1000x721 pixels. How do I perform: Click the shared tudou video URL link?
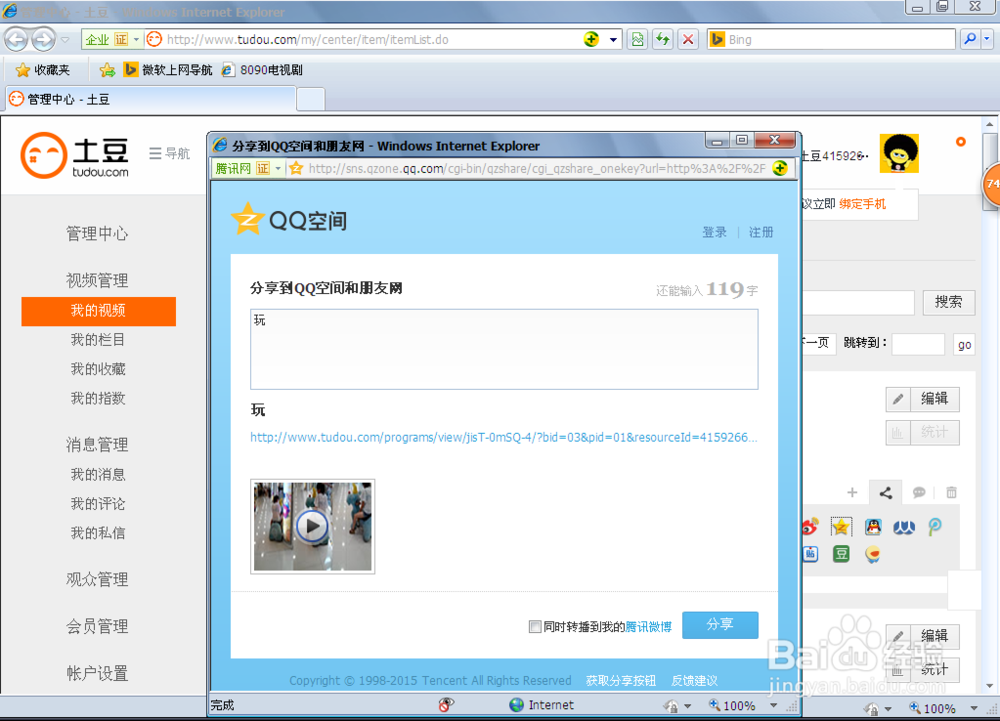(504, 437)
